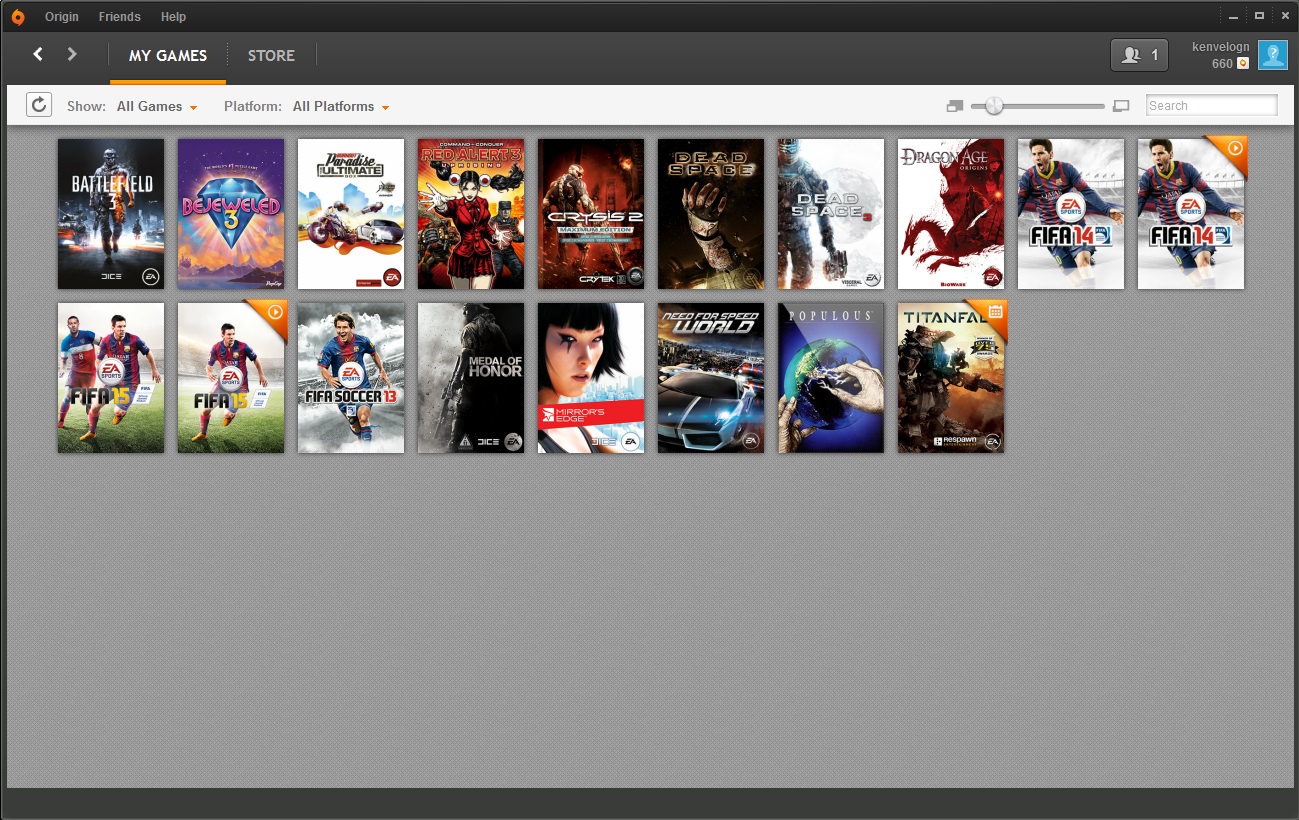Select the Populous game tile

[831, 378]
